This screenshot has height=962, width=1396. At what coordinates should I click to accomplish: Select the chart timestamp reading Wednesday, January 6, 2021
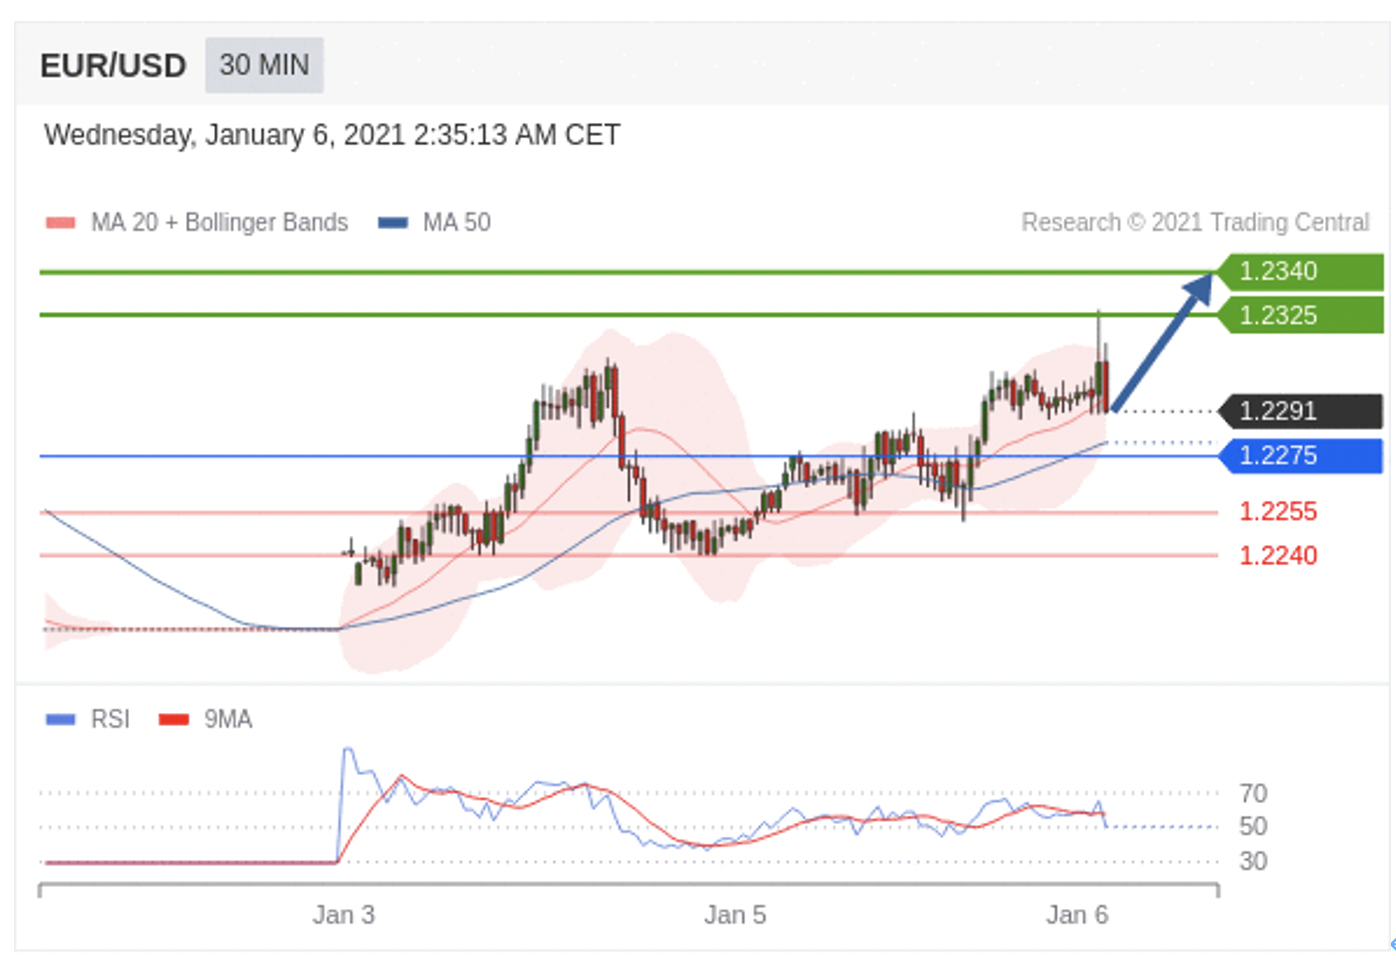332,135
